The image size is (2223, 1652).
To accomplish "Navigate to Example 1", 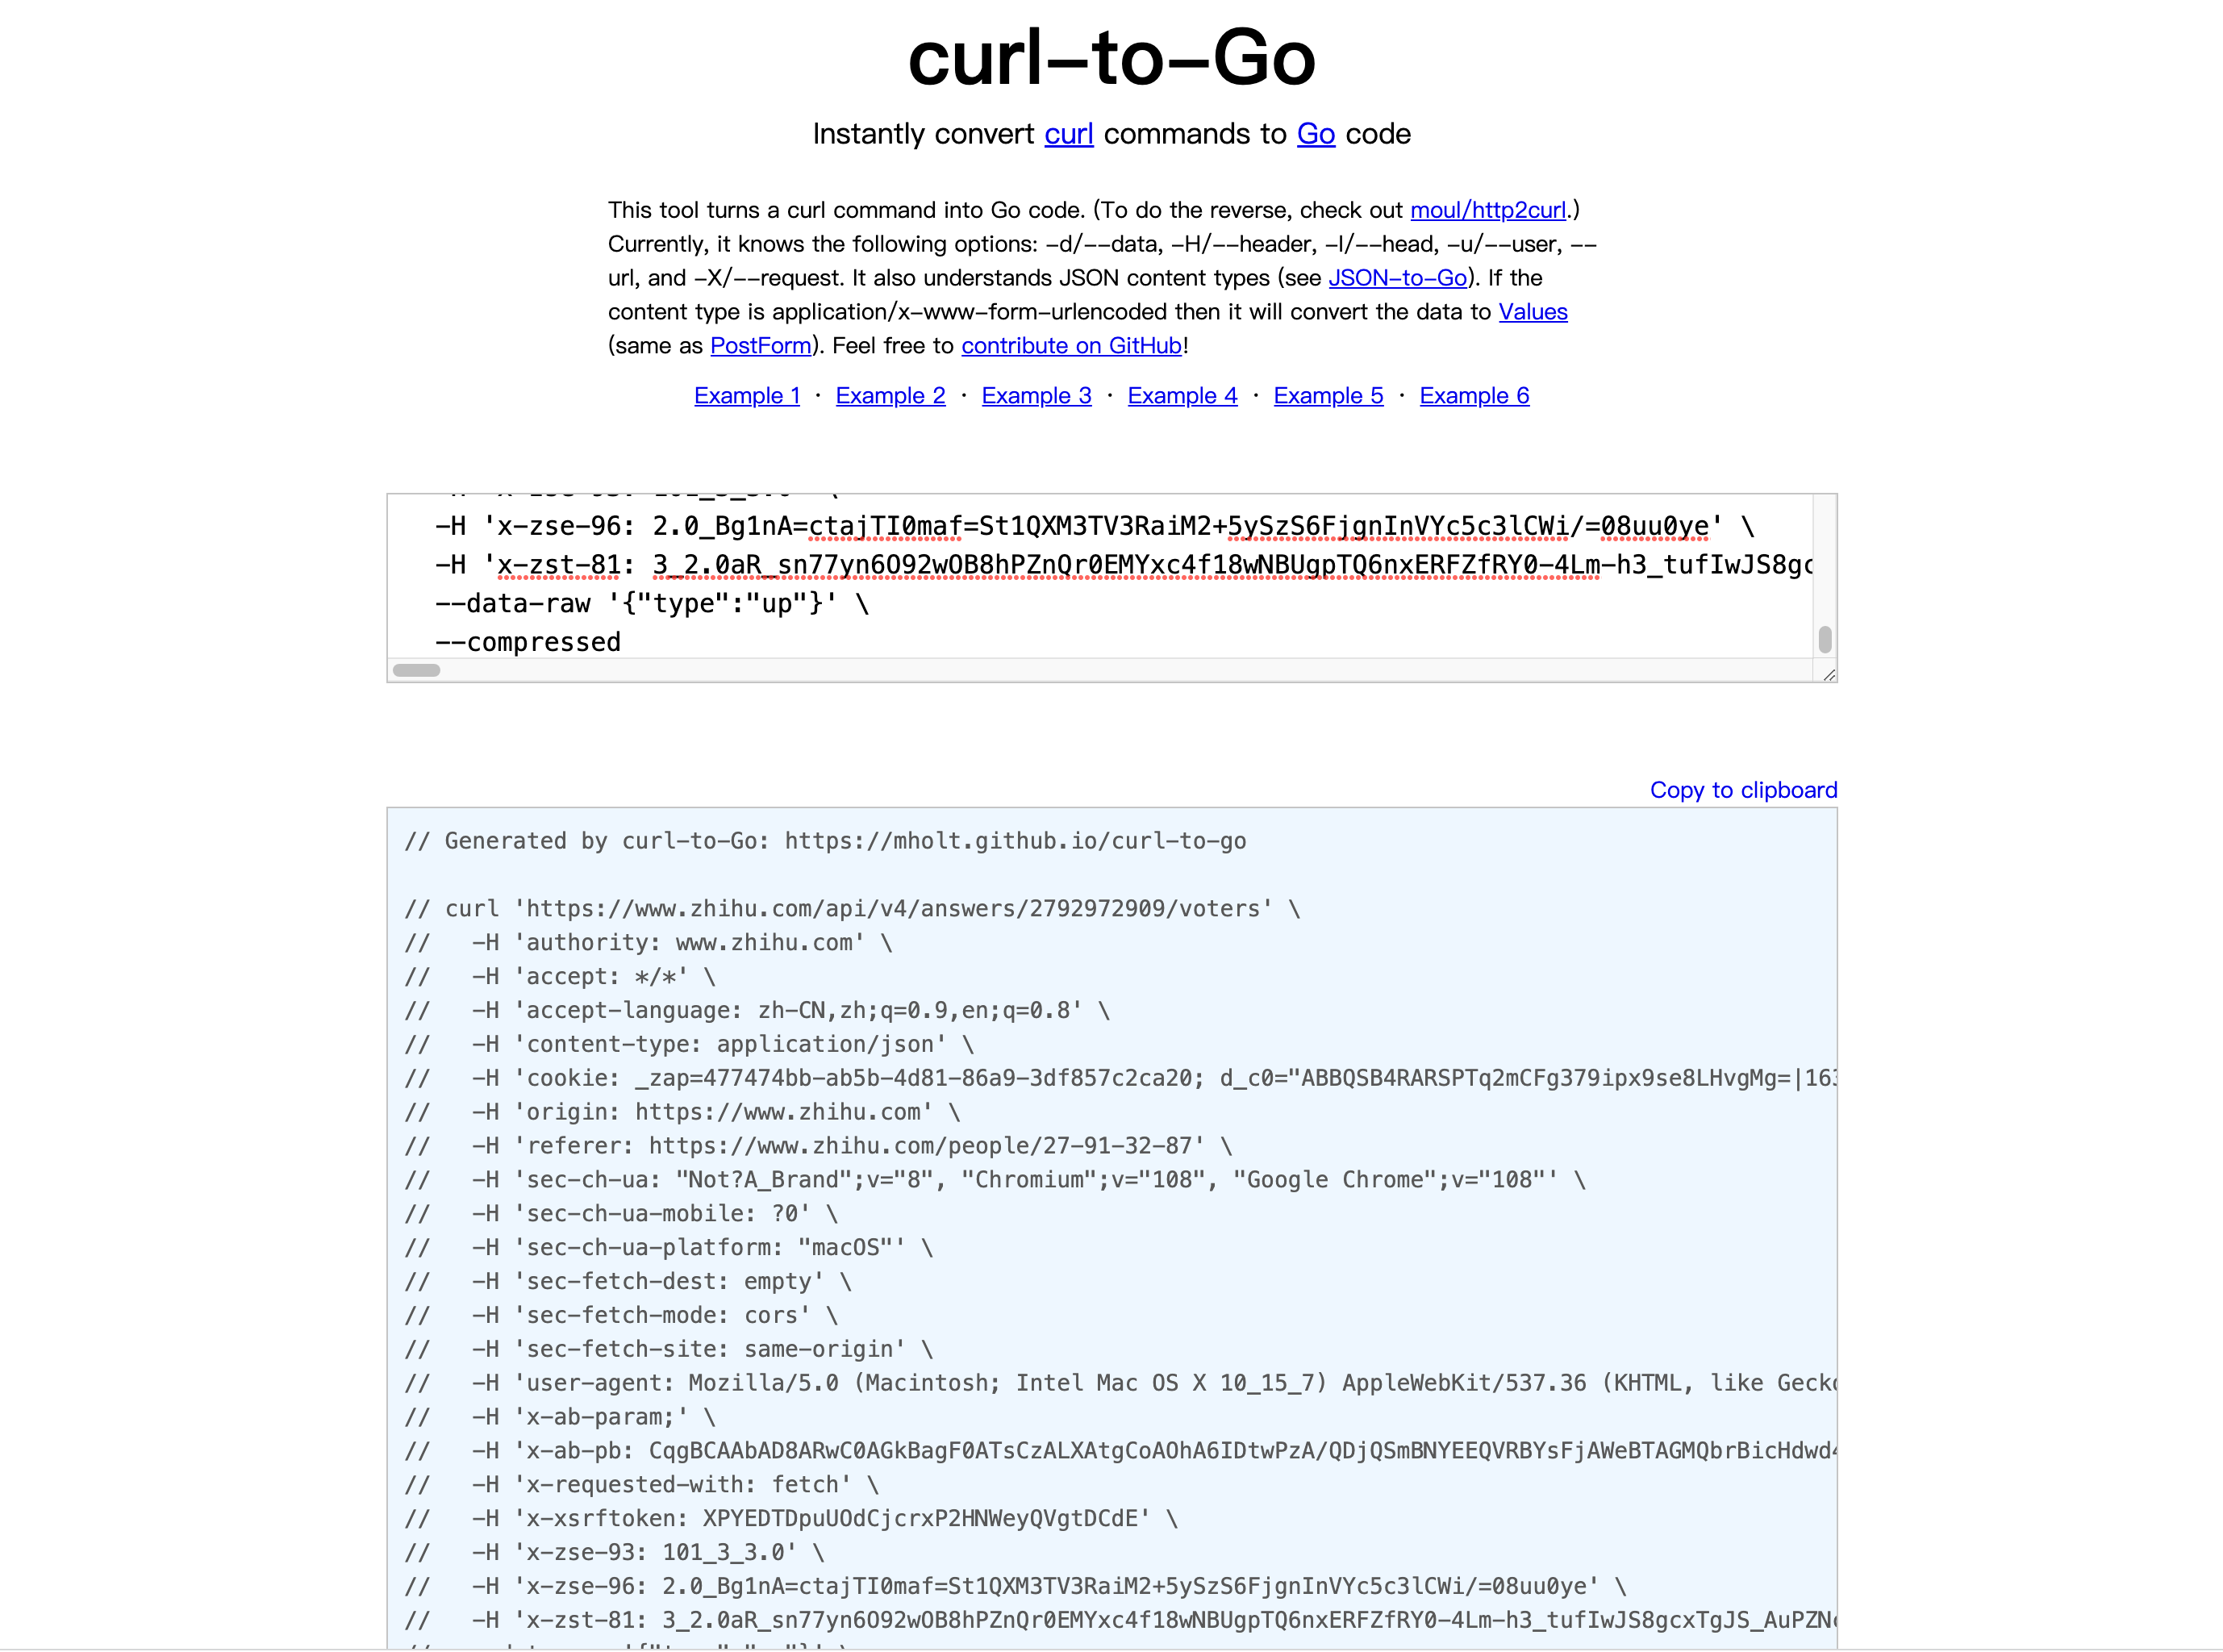I will point(744,395).
